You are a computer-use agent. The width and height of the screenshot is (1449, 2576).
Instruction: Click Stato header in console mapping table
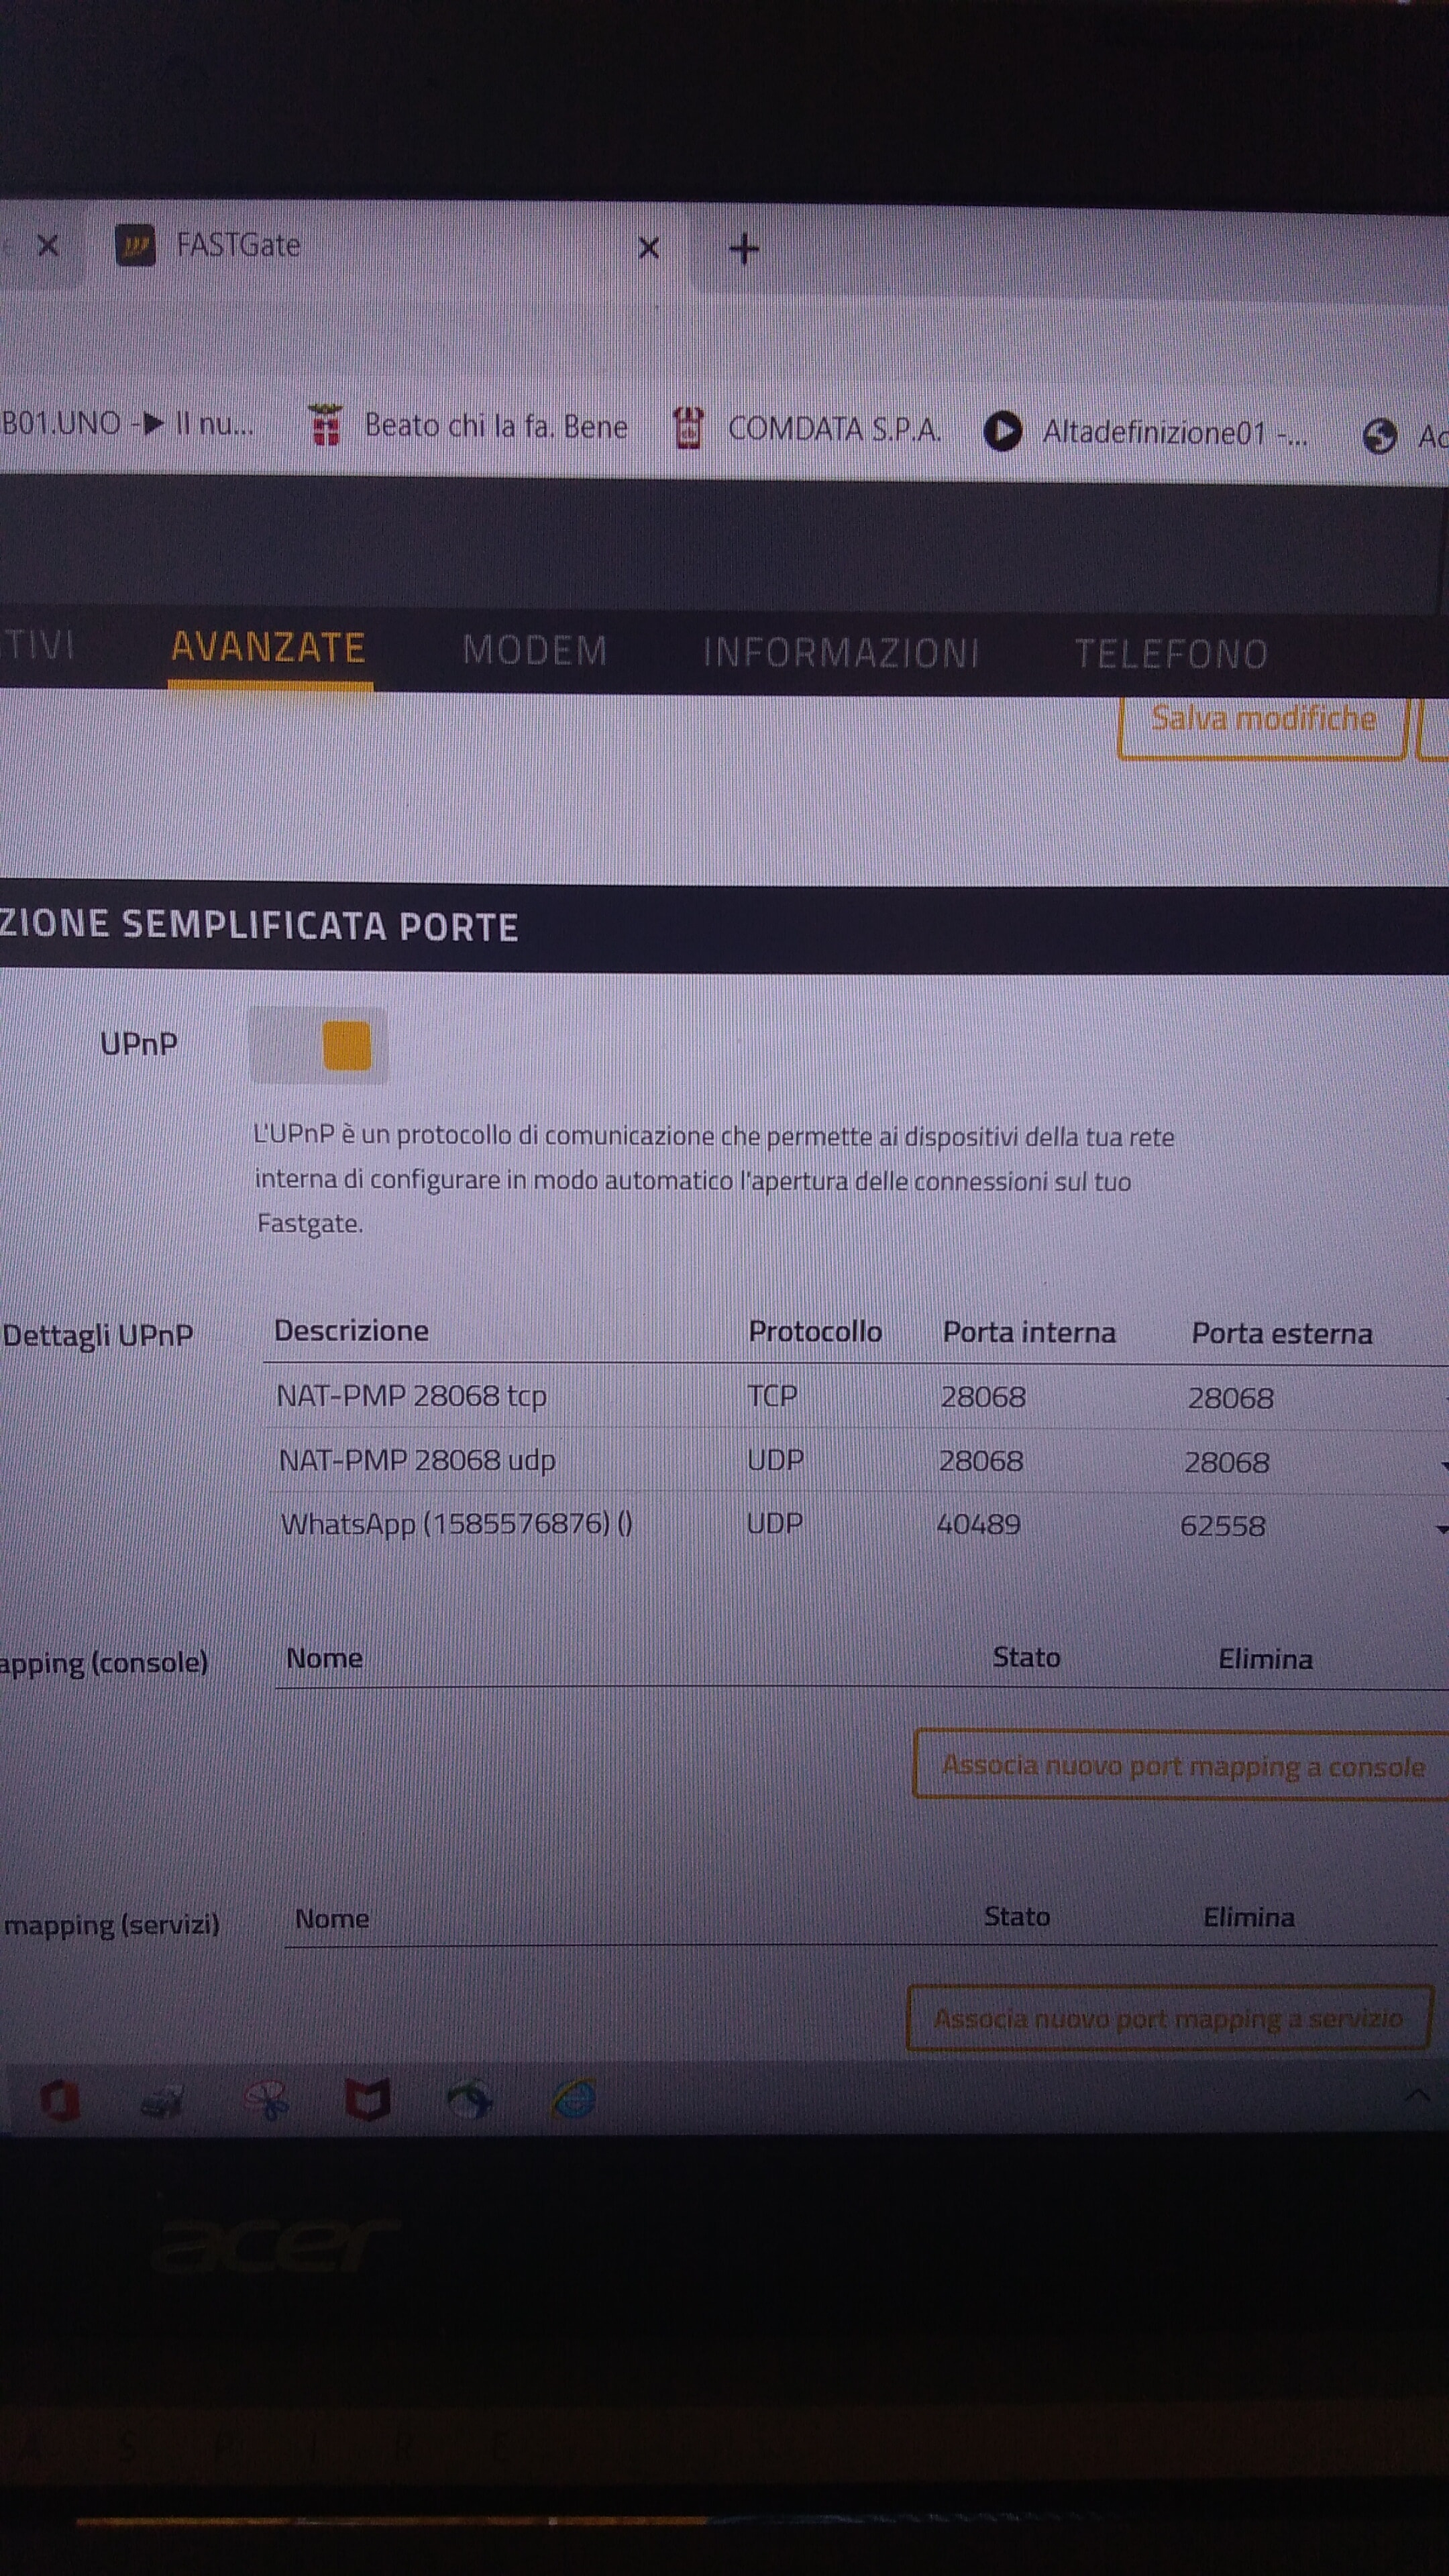[1026, 1658]
